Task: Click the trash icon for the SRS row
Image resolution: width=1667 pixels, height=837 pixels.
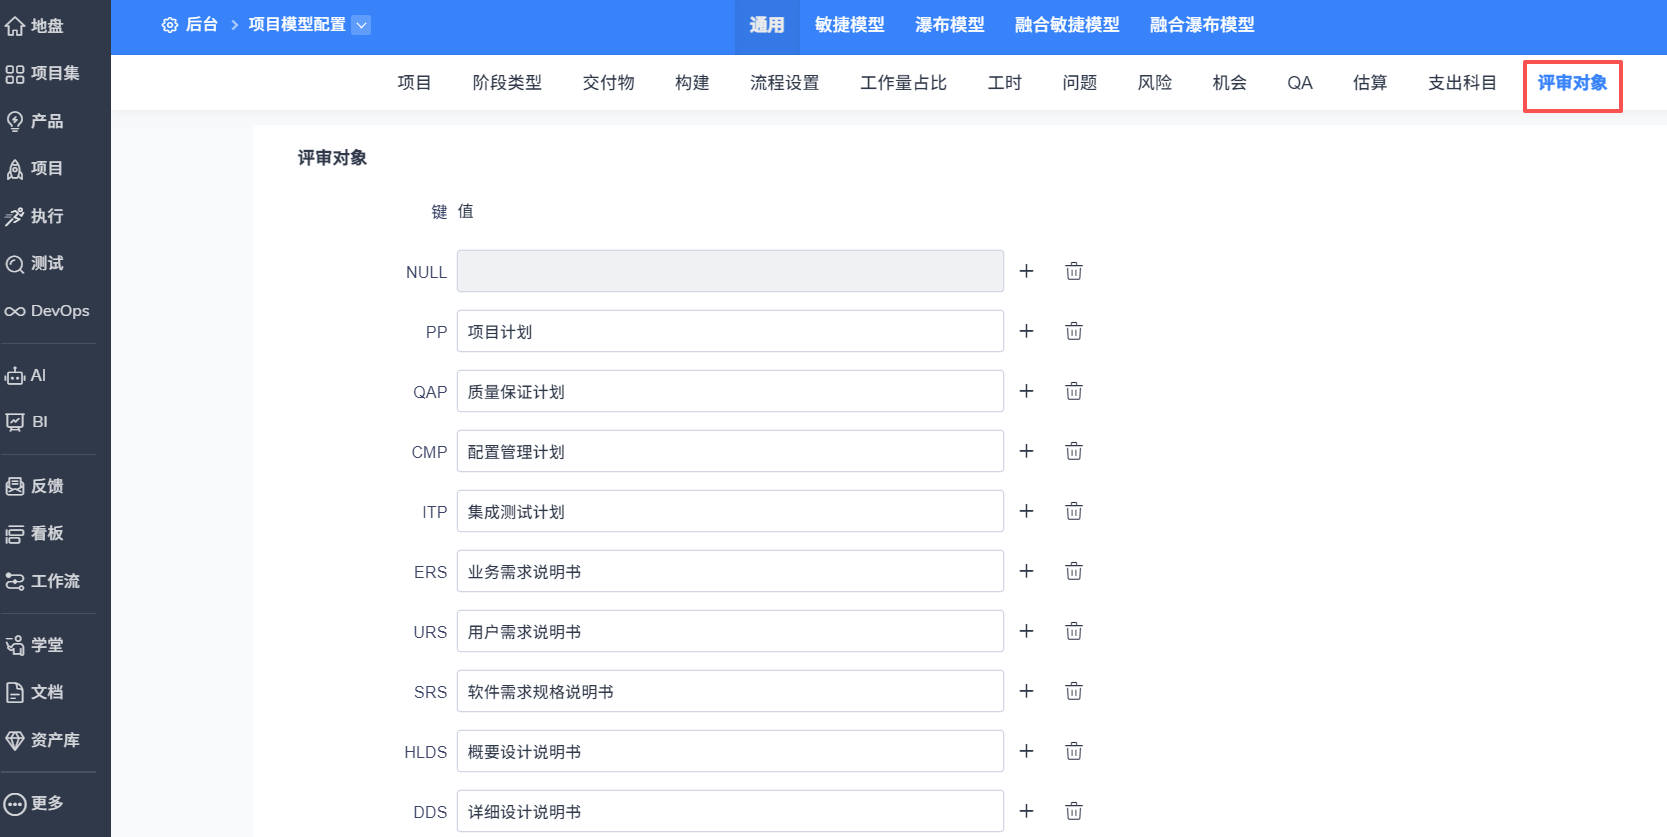Action: pos(1073,691)
